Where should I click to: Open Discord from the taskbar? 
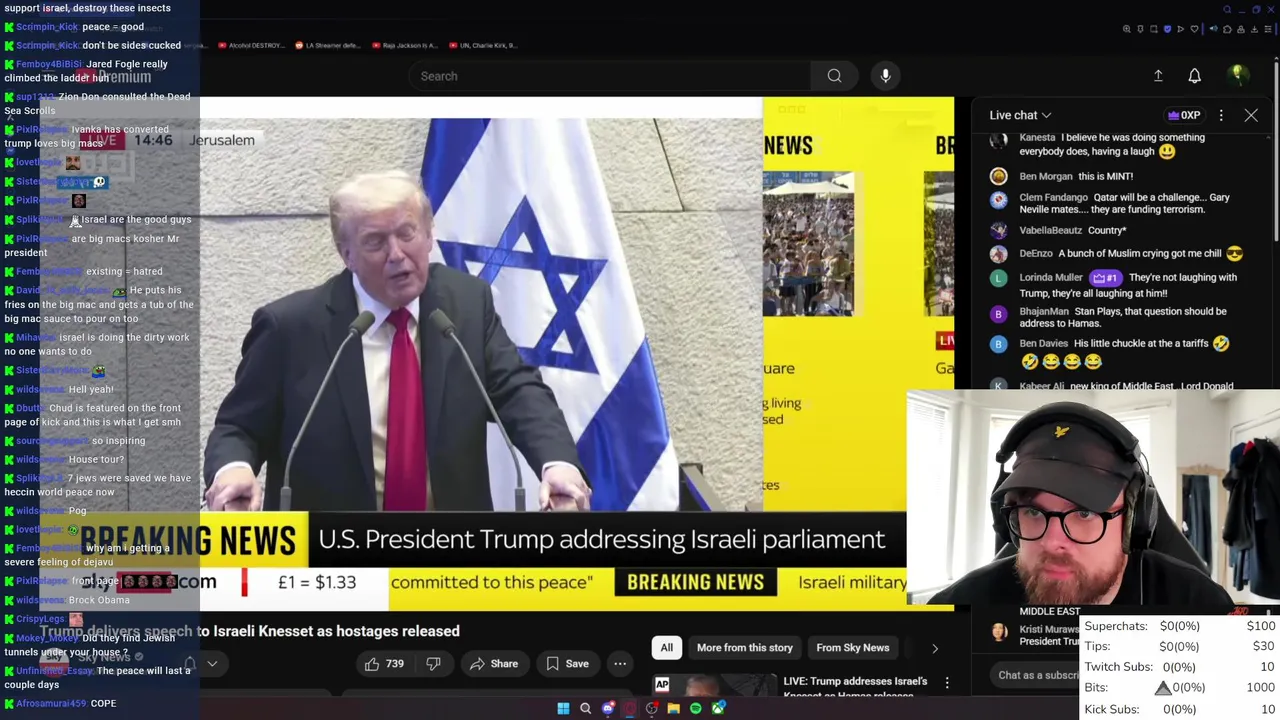(x=607, y=708)
